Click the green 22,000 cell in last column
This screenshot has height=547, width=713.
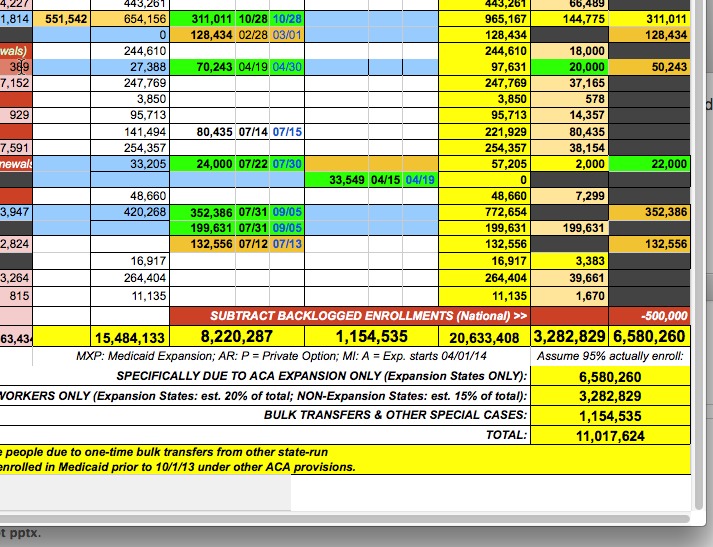coord(649,164)
